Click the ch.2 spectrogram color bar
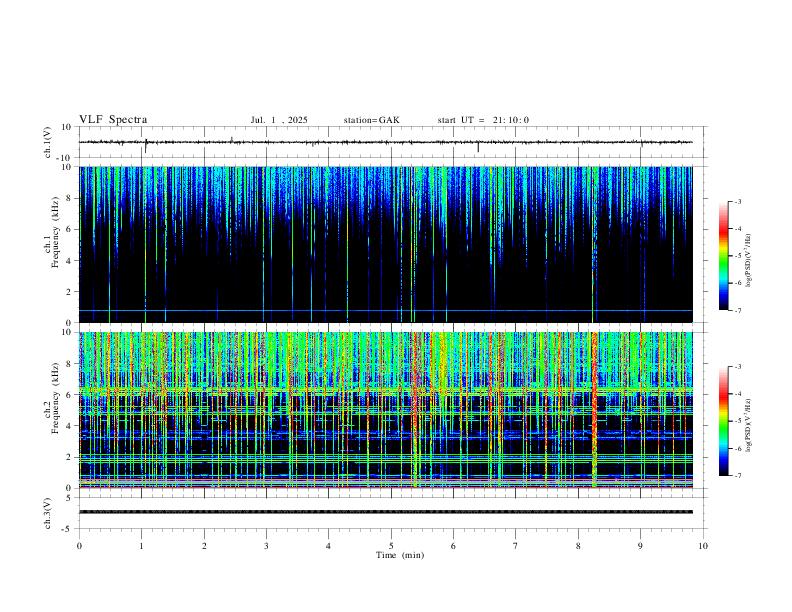The height and width of the screenshot is (612, 792). click(723, 421)
